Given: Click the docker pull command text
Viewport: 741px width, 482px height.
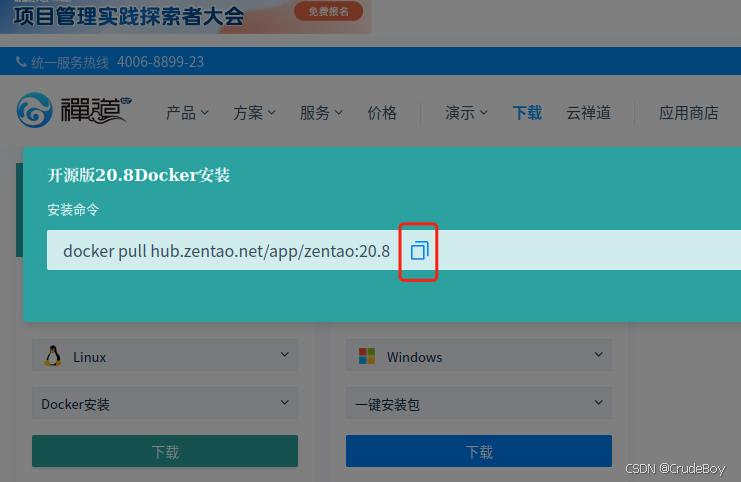Looking at the screenshot, I should [226, 251].
